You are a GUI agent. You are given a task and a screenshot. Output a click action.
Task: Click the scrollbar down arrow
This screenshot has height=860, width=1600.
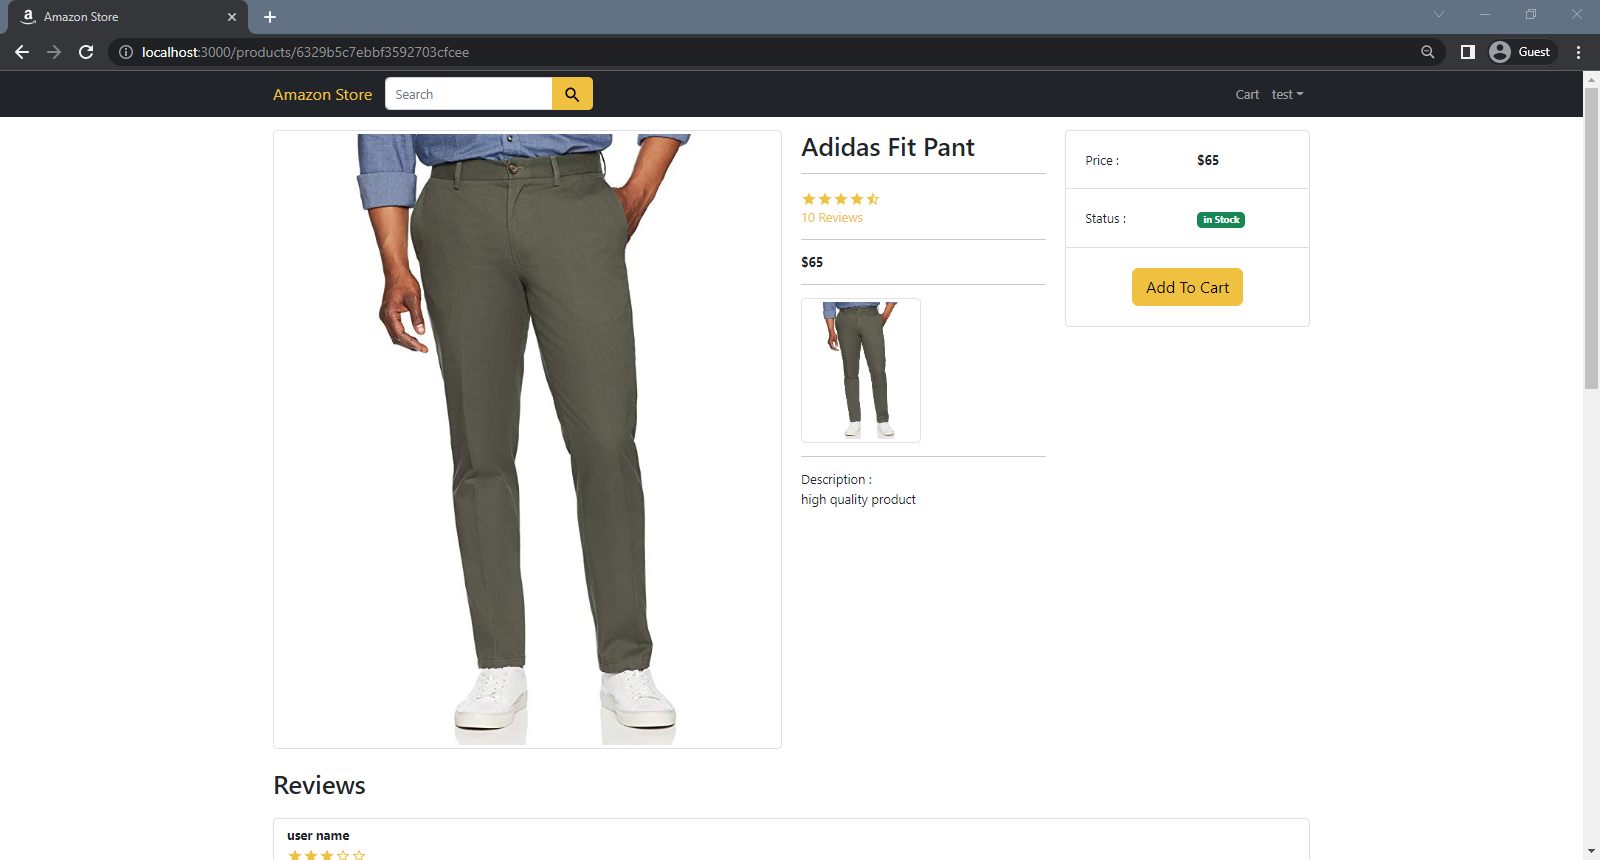(1591, 851)
